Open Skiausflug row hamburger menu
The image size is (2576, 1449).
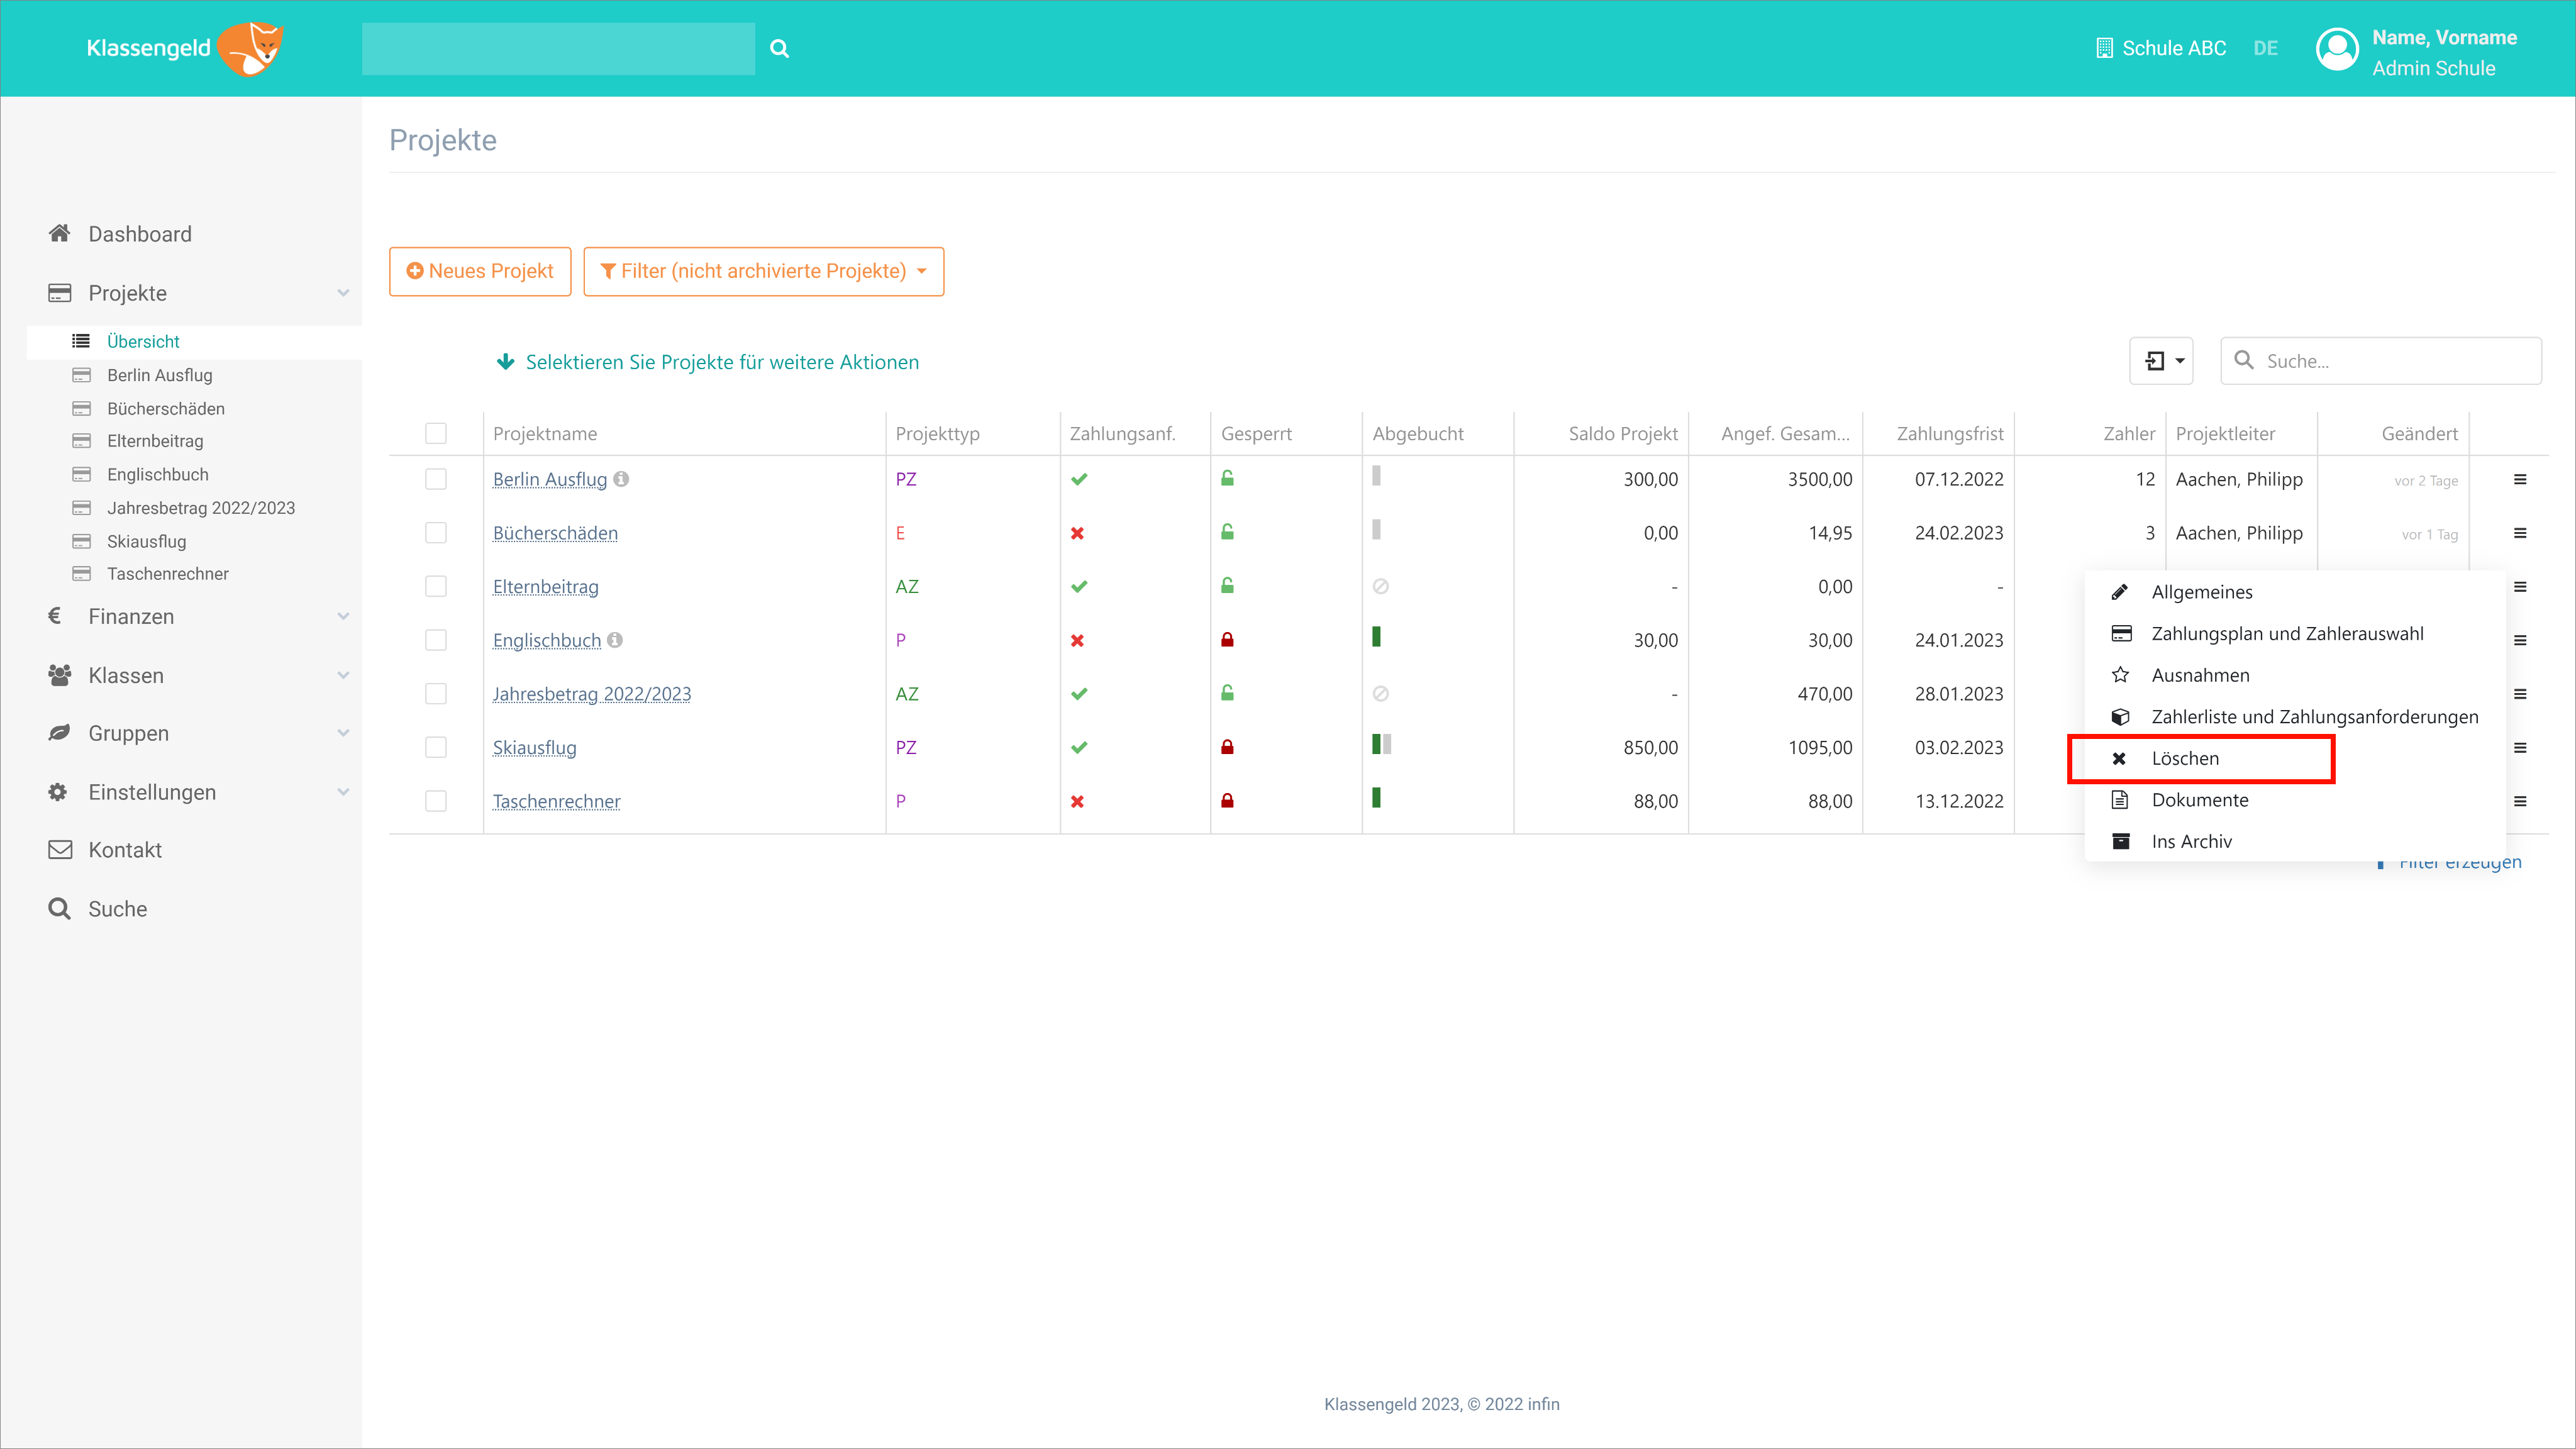(x=2520, y=747)
